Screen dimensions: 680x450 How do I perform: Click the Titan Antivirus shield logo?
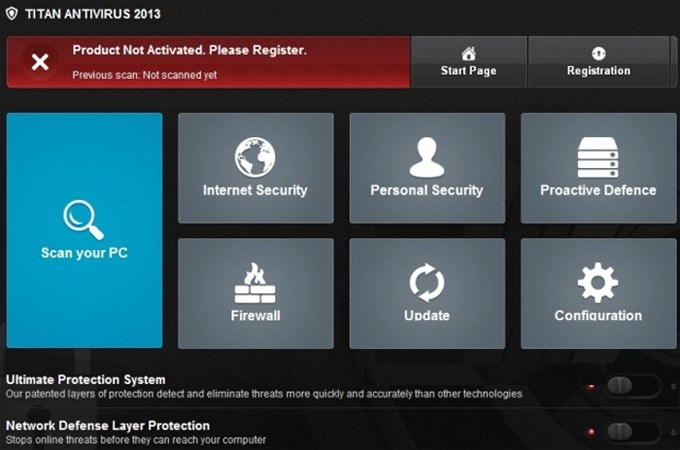click(12, 14)
